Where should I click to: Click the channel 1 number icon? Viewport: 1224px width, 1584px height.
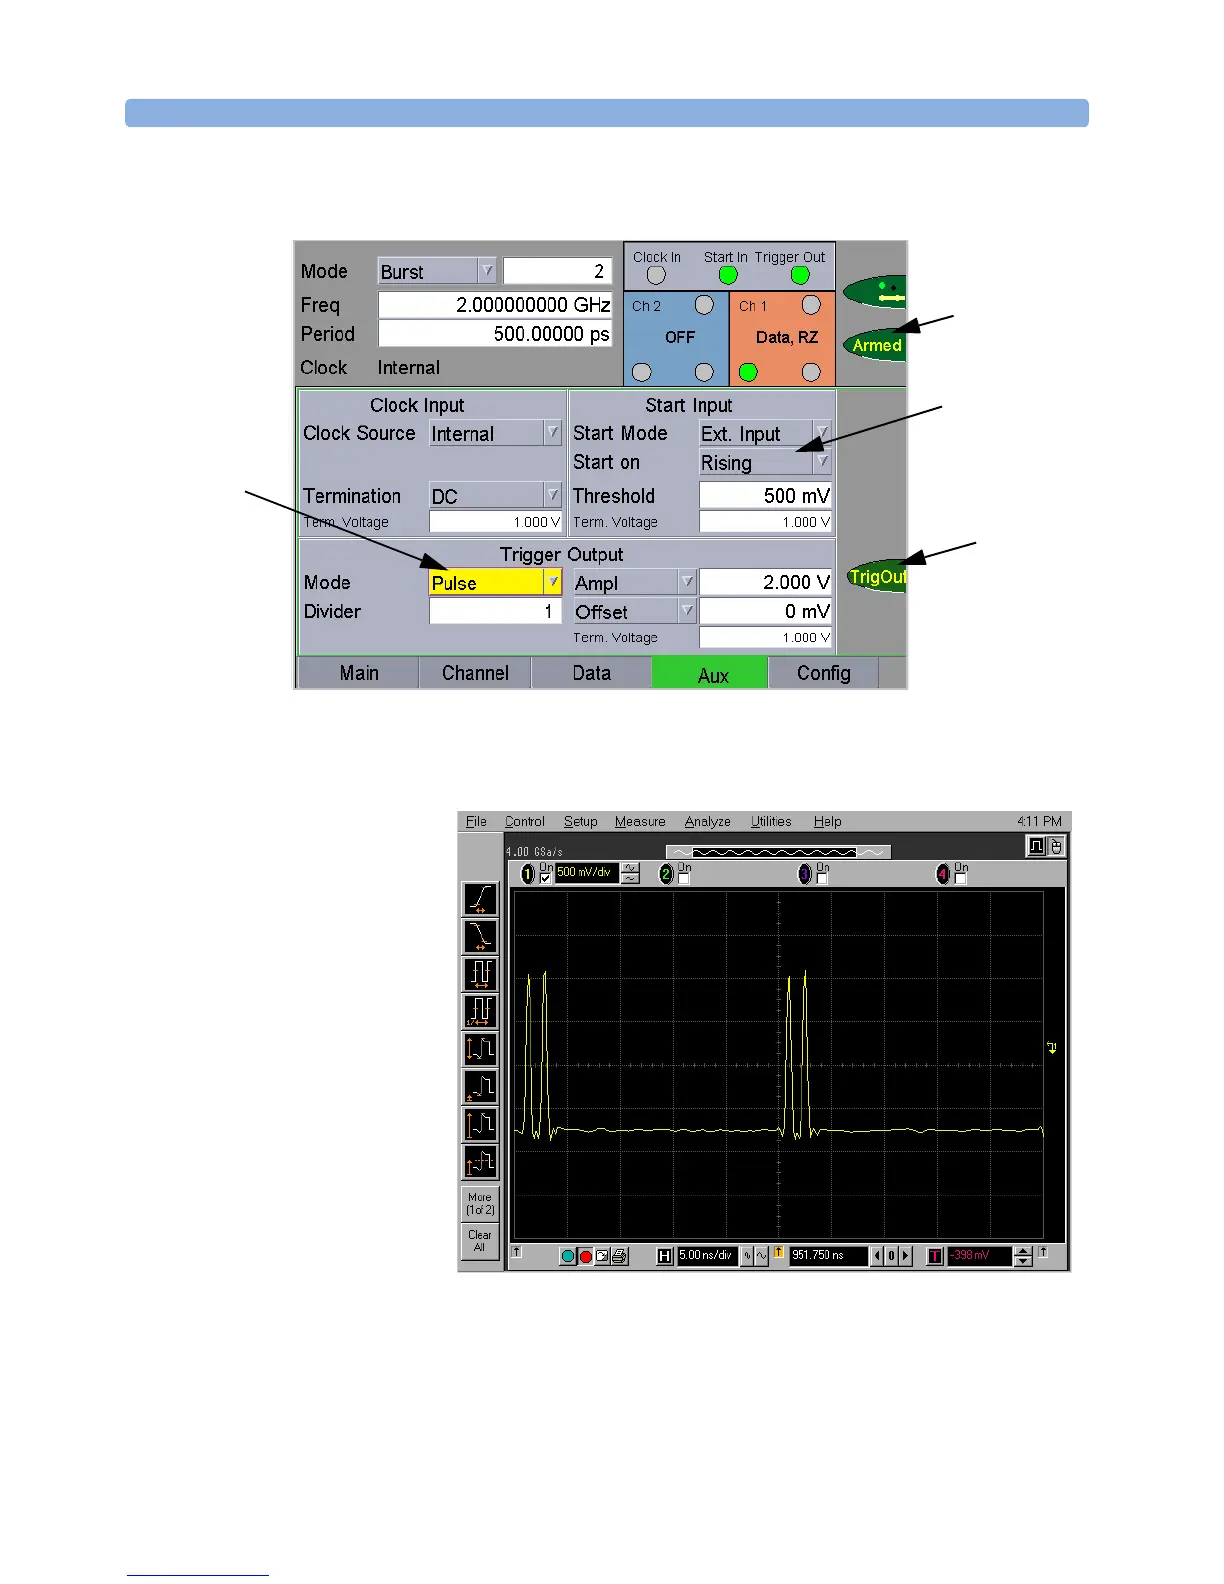pos(528,875)
